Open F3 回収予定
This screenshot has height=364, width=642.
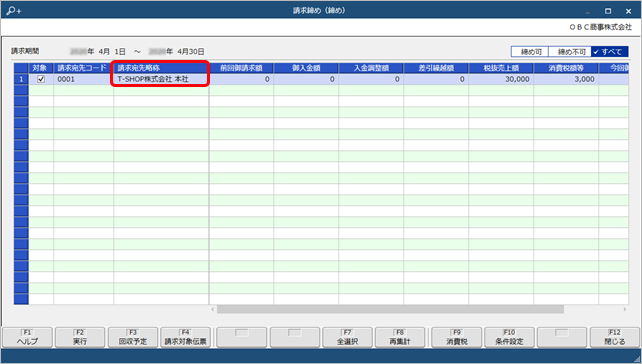pyautogui.click(x=133, y=337)
